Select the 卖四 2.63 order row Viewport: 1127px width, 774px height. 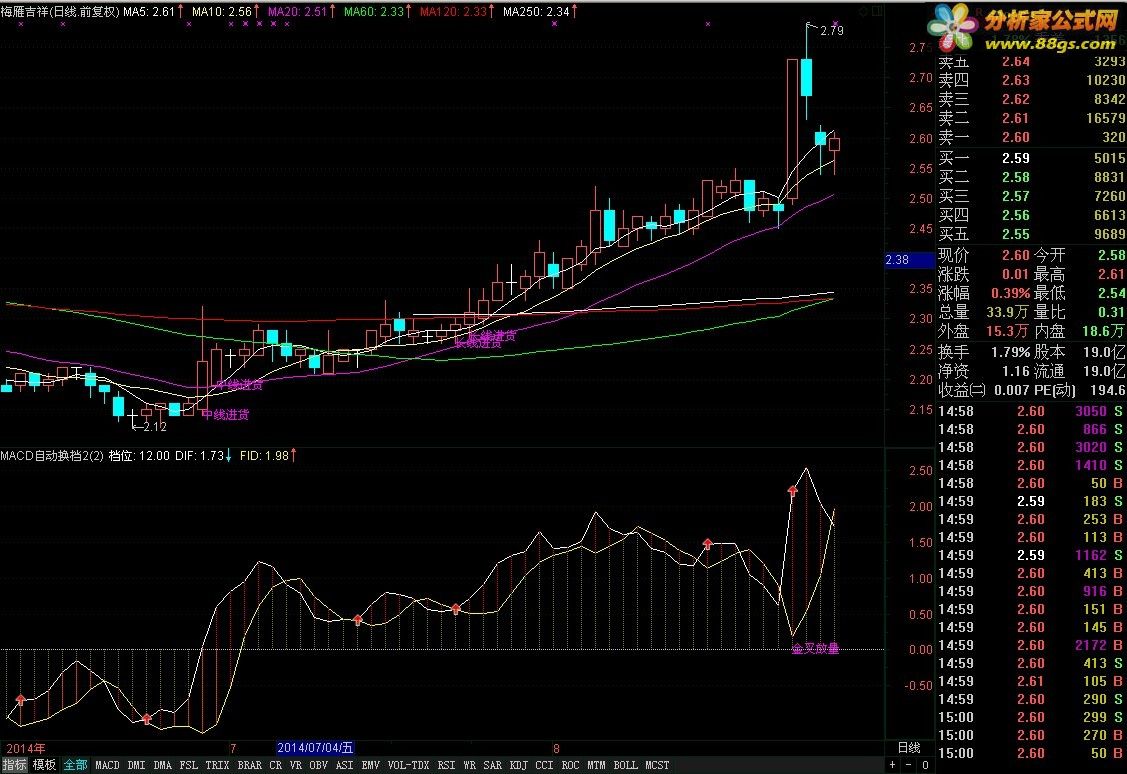[1031, 80]
